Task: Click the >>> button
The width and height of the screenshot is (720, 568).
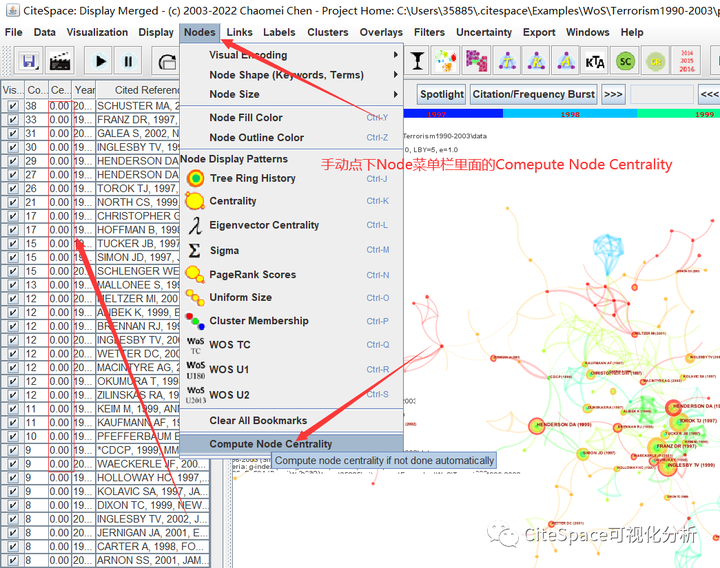Action: point(613,94)
